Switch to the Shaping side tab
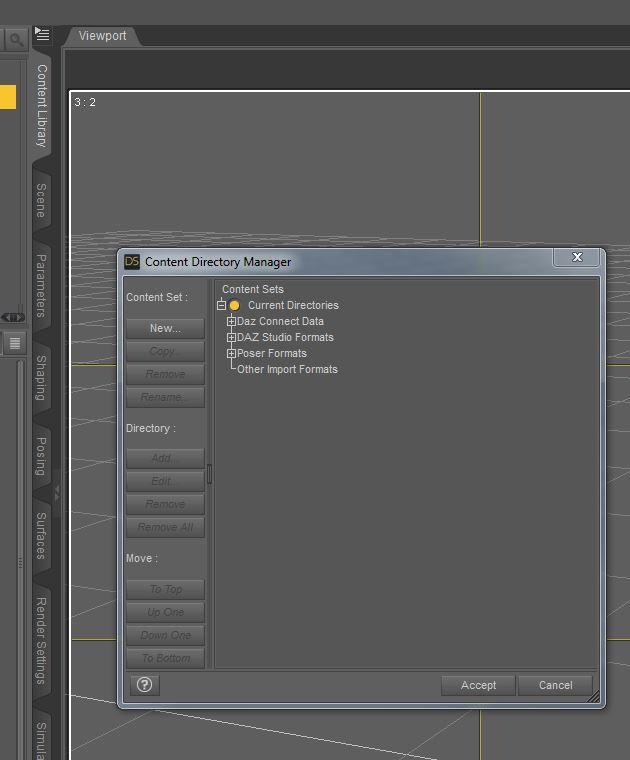This screenshot has width=630, height=760. (x=42, y=378)
